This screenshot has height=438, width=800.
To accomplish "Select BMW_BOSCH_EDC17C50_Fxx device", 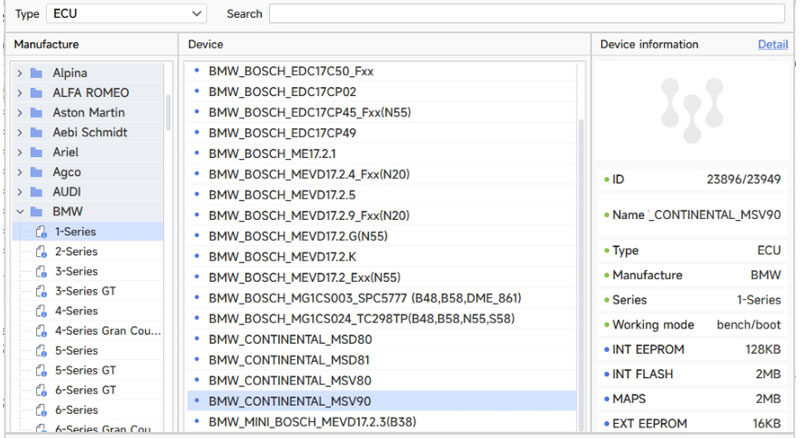I will point(382,71).
